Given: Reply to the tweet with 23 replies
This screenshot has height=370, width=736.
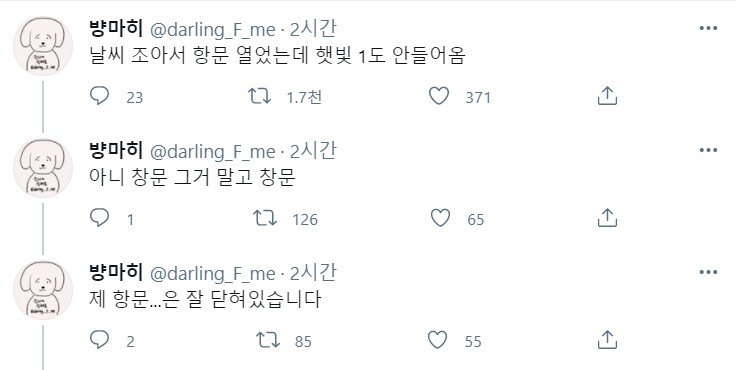Looking at the screenshot, I should coord(99,96).
